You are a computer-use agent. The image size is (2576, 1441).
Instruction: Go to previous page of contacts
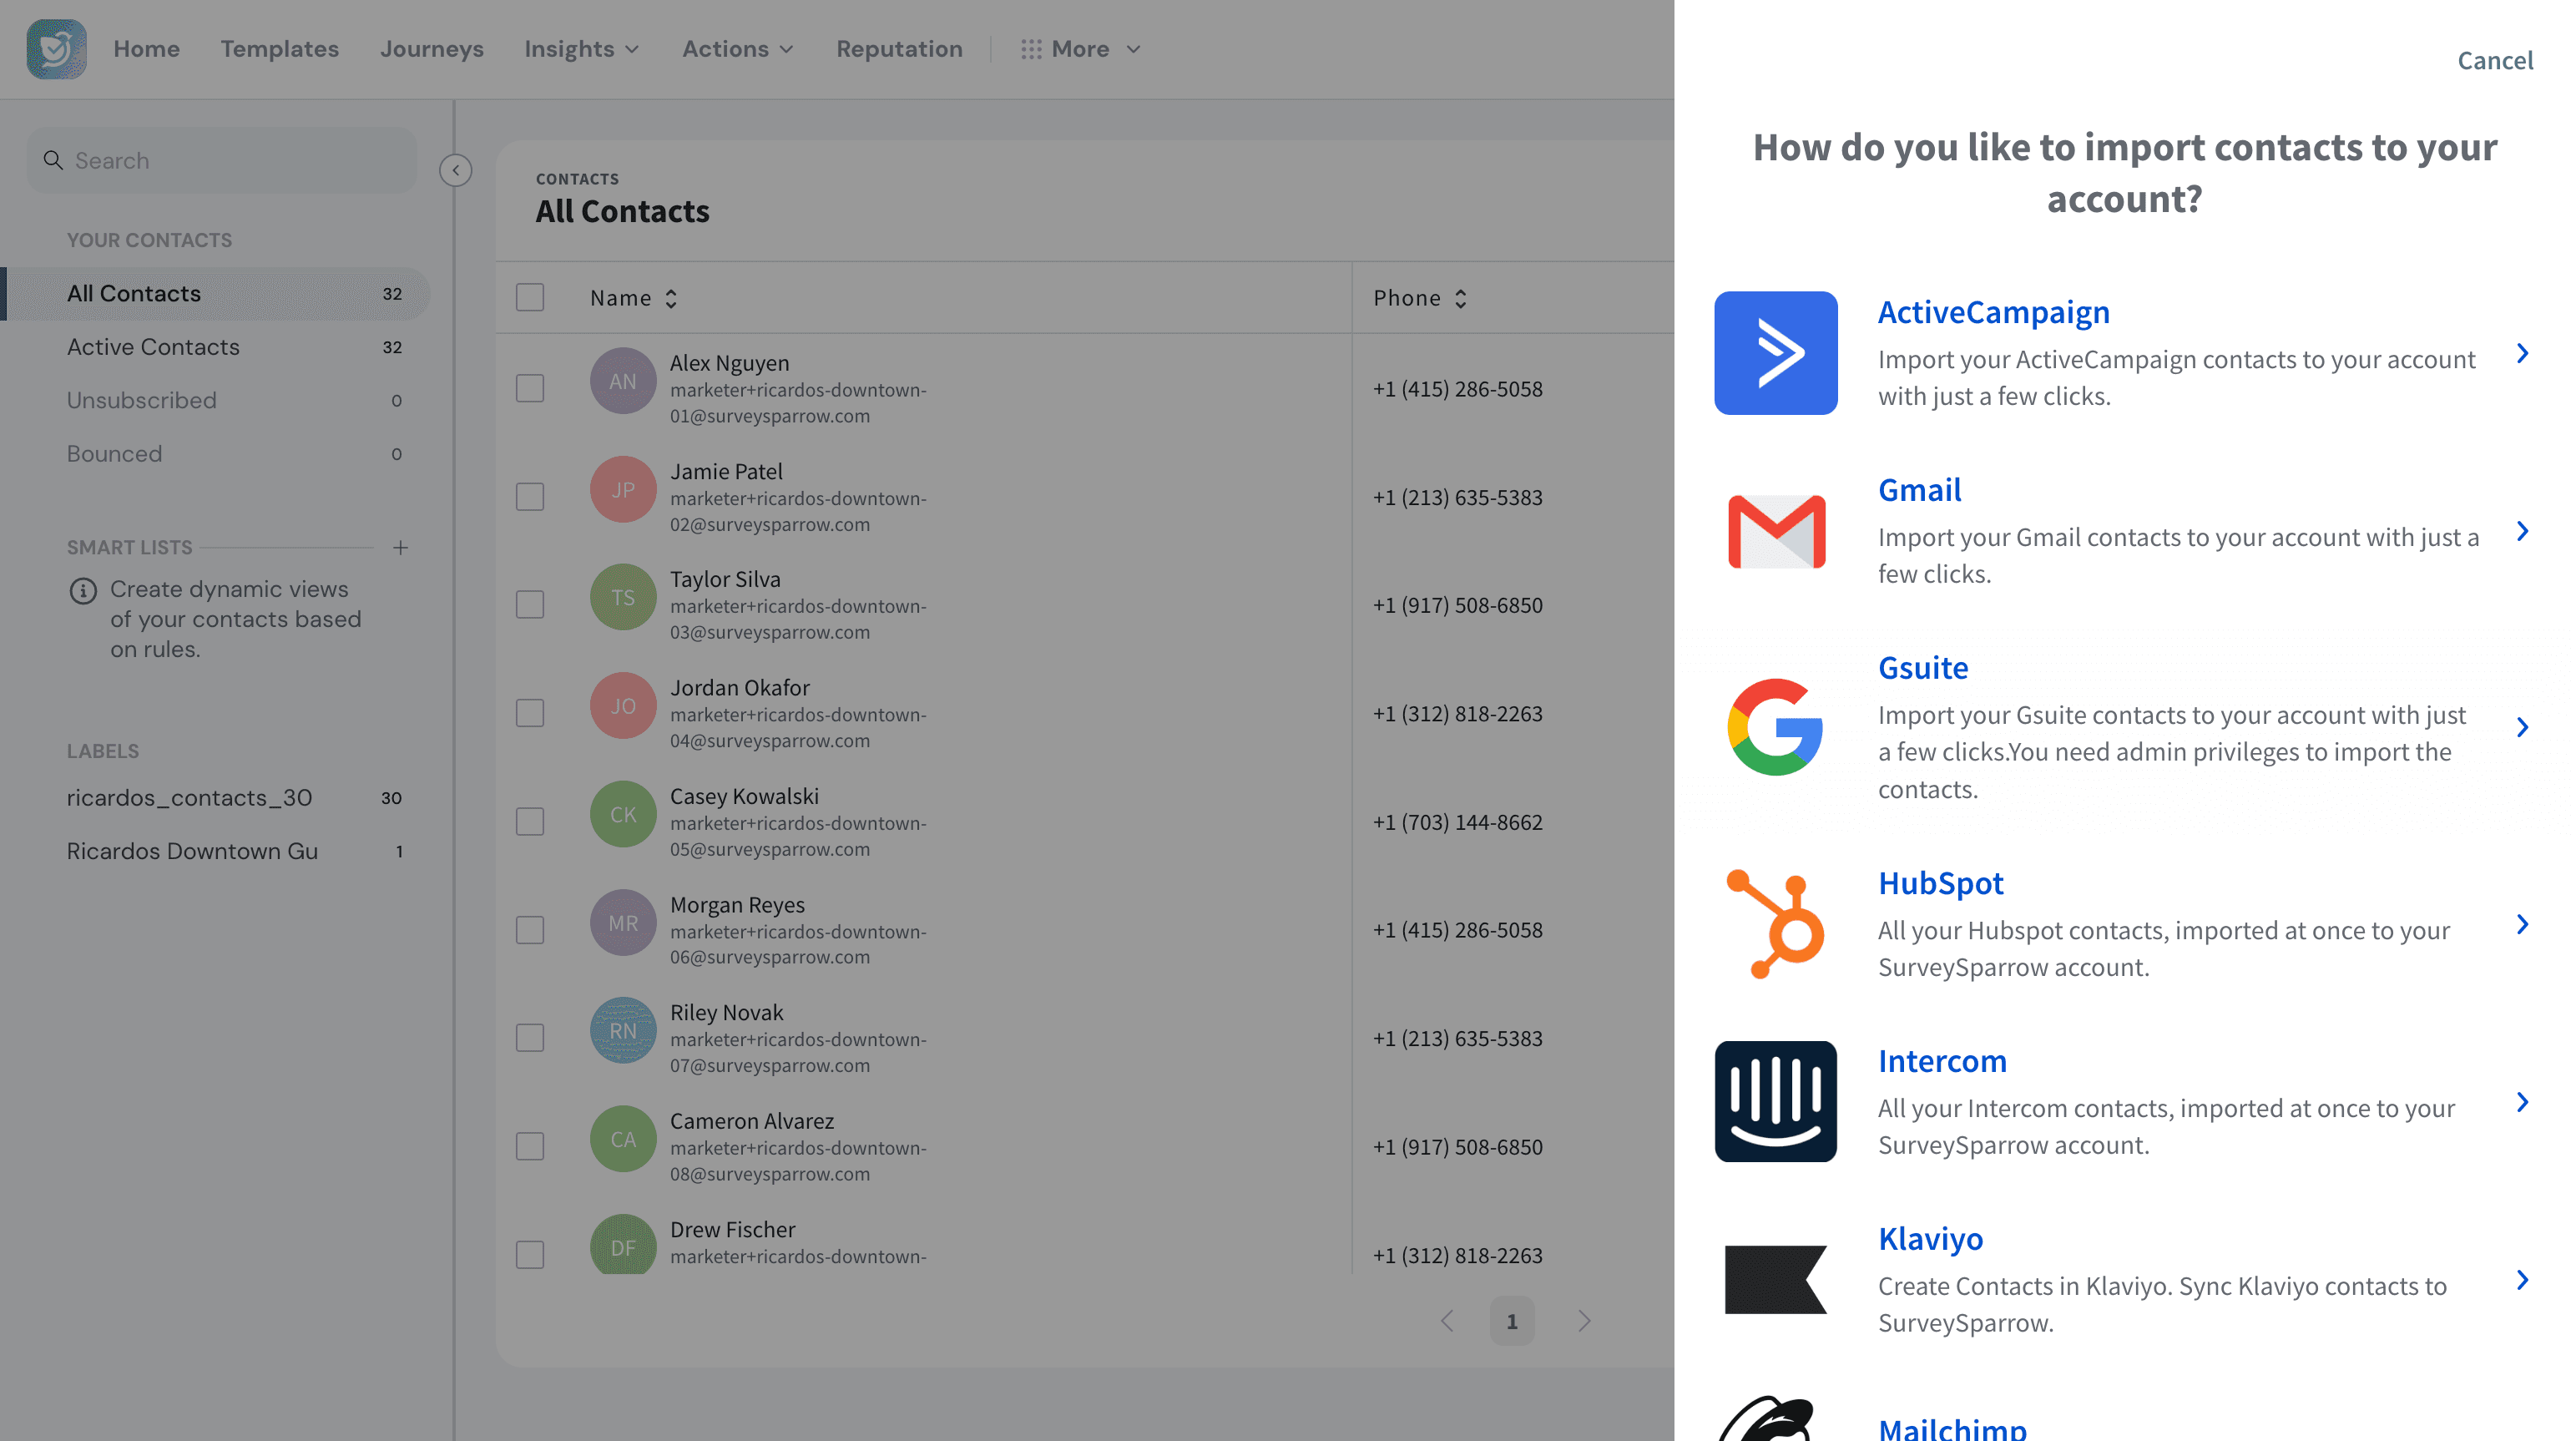tap(1447, 1321)
